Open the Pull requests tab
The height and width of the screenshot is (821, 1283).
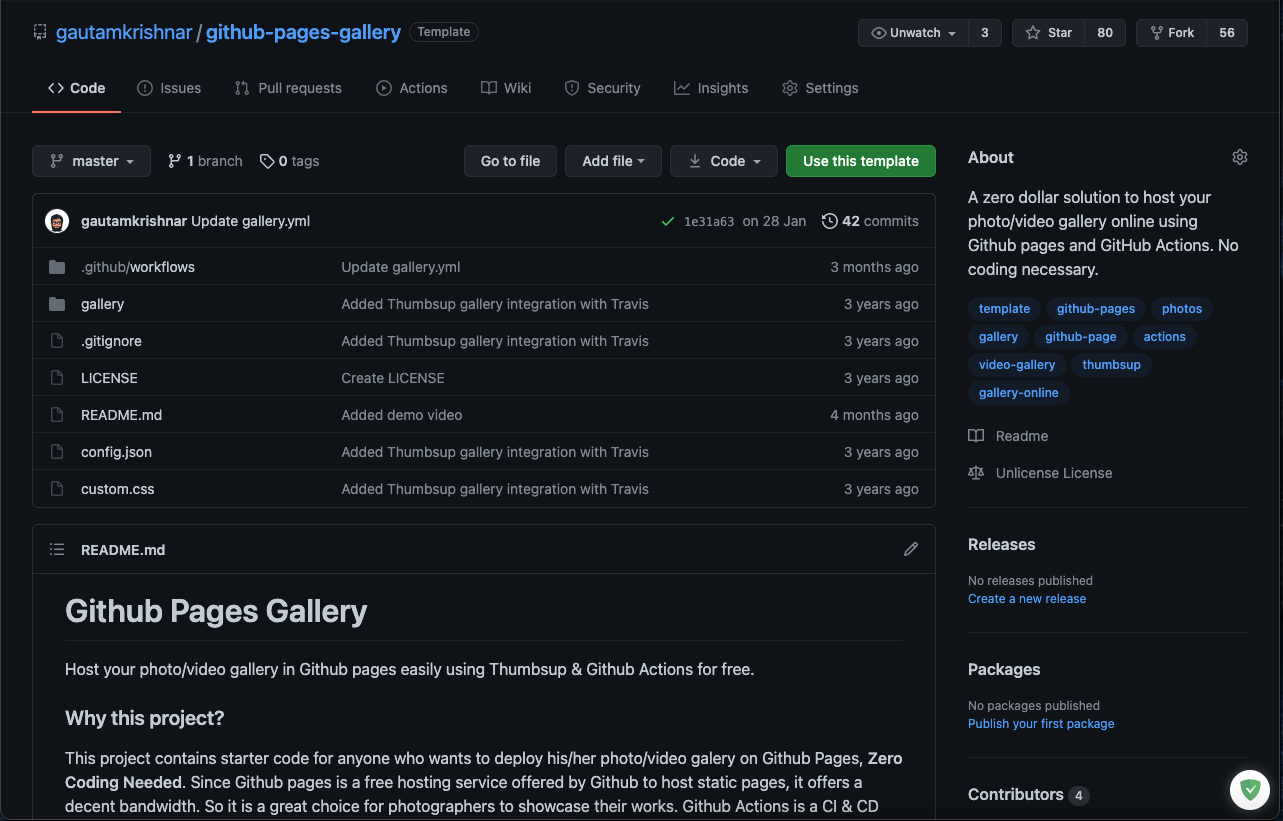point(288,88)
